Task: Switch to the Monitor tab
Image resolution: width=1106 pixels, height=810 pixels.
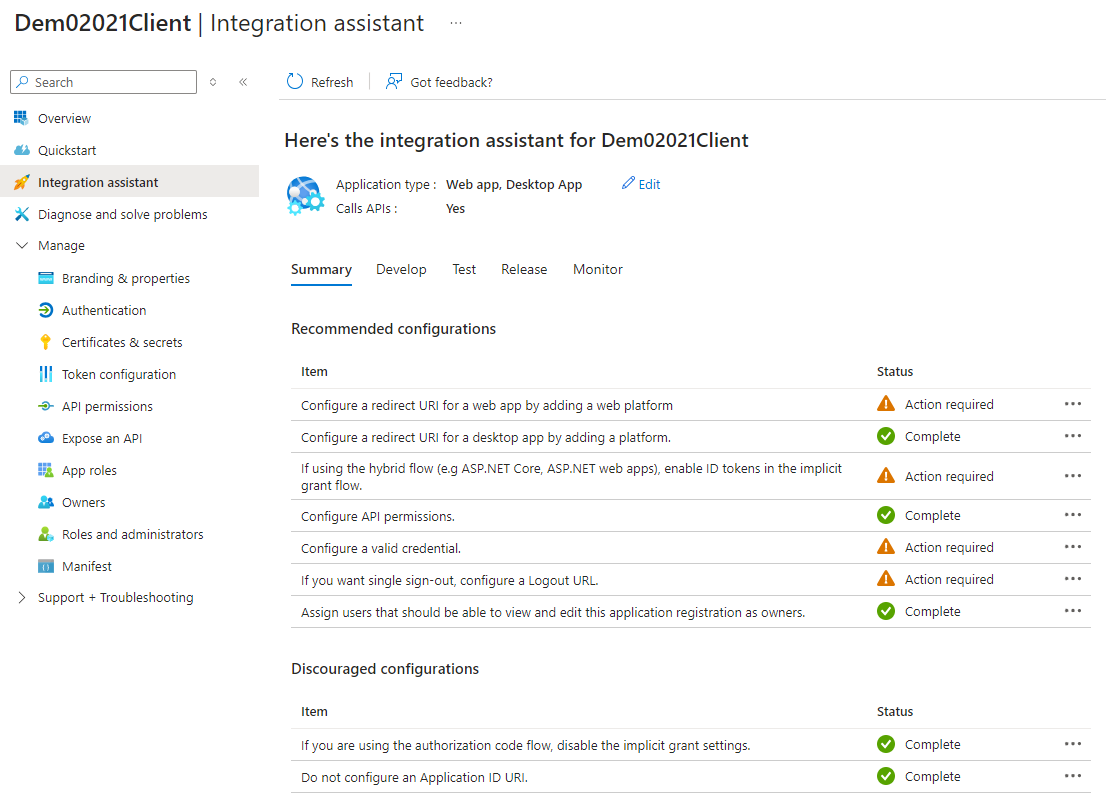Action: click(x=597, y=270)
